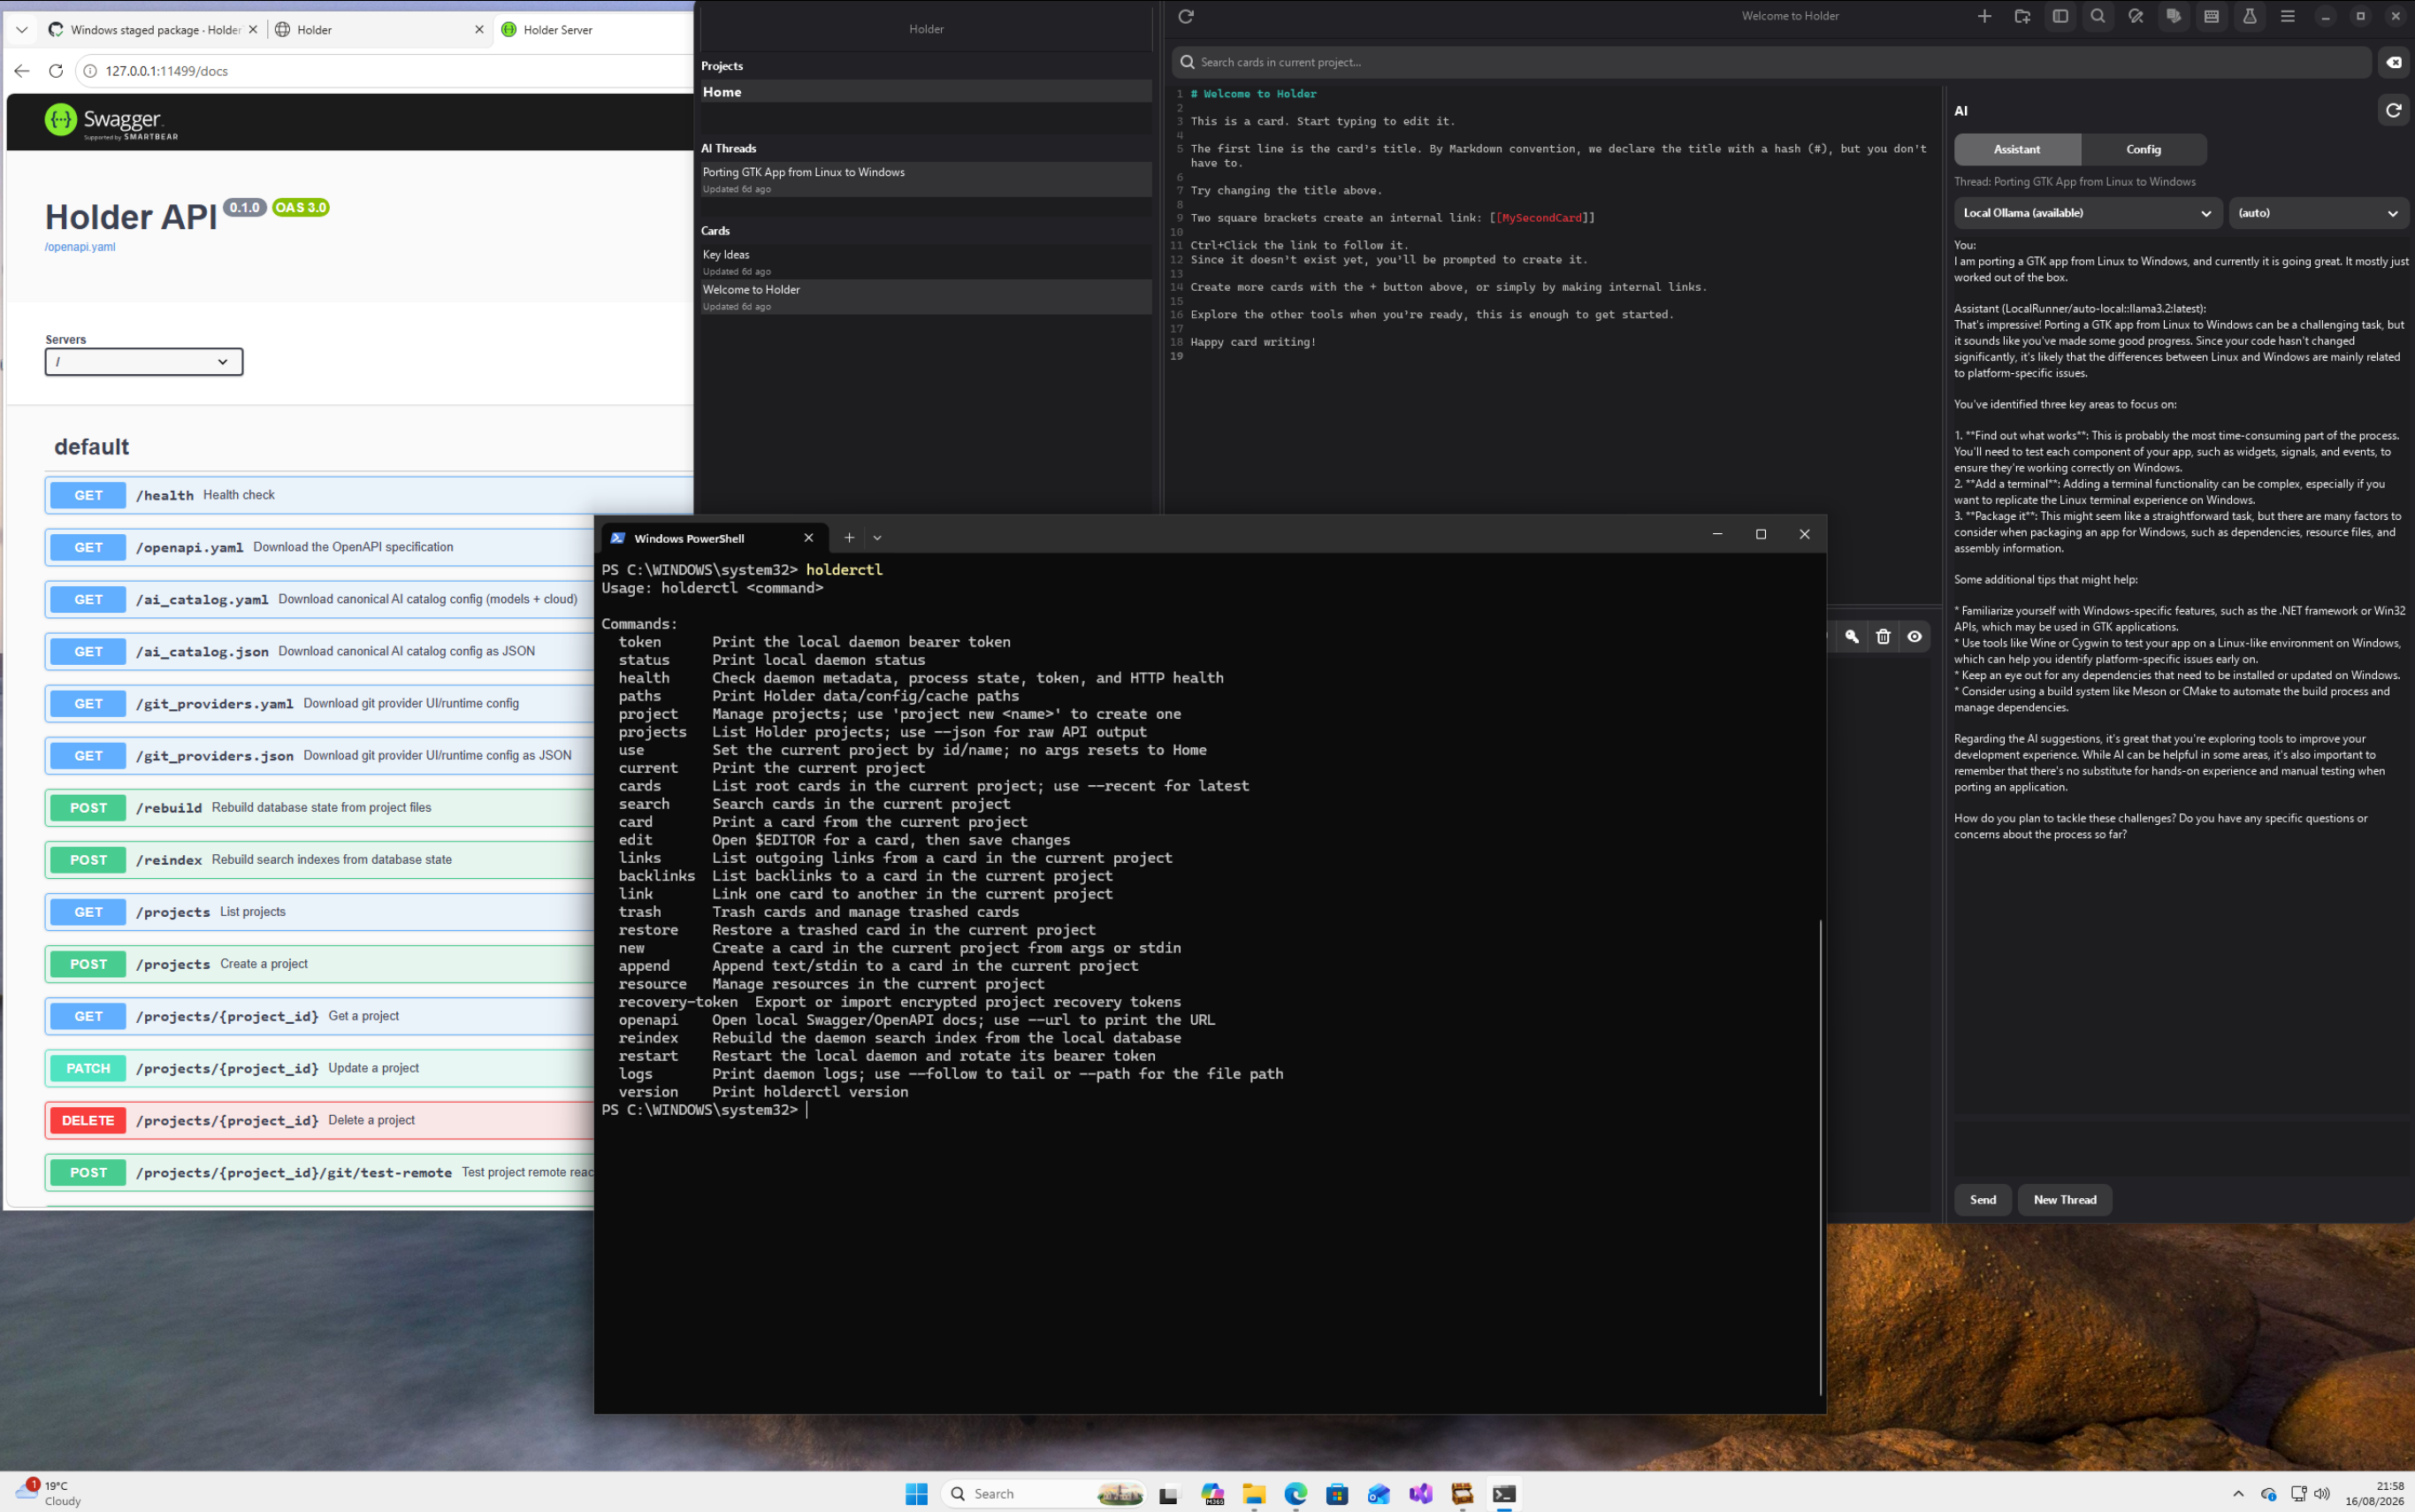Click the key icon in the Holder pane
The width and height of the screenshot is (2415, 1512).
pyautogui.click(x=1852, y=637)
